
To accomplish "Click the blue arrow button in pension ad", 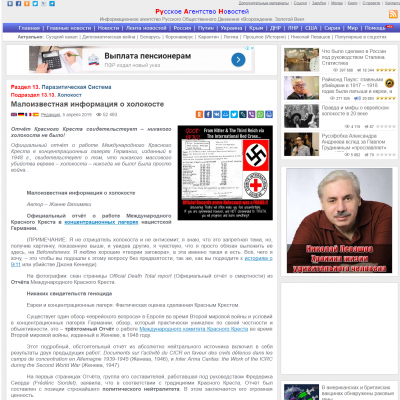I will pyautogui.click(x=238, y=60).
